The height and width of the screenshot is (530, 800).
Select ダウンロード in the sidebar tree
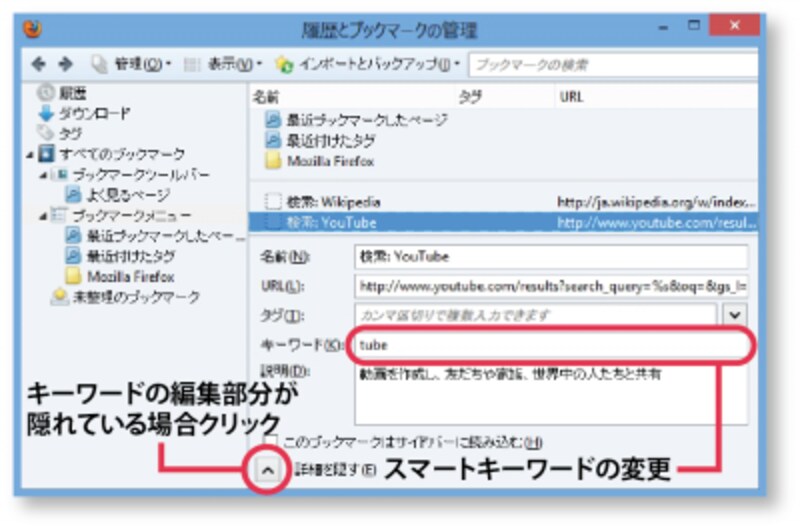point(95,113)
